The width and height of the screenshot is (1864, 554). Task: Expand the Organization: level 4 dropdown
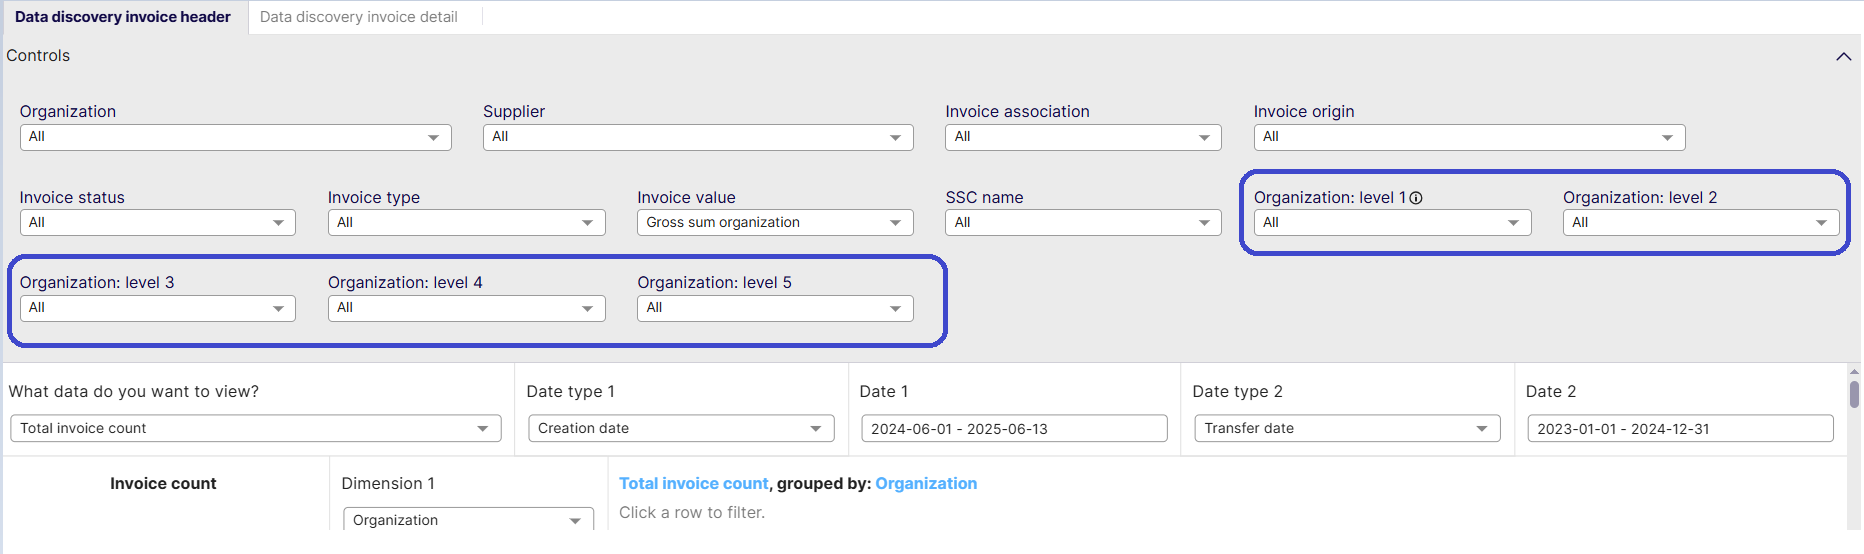pos(466,308)
